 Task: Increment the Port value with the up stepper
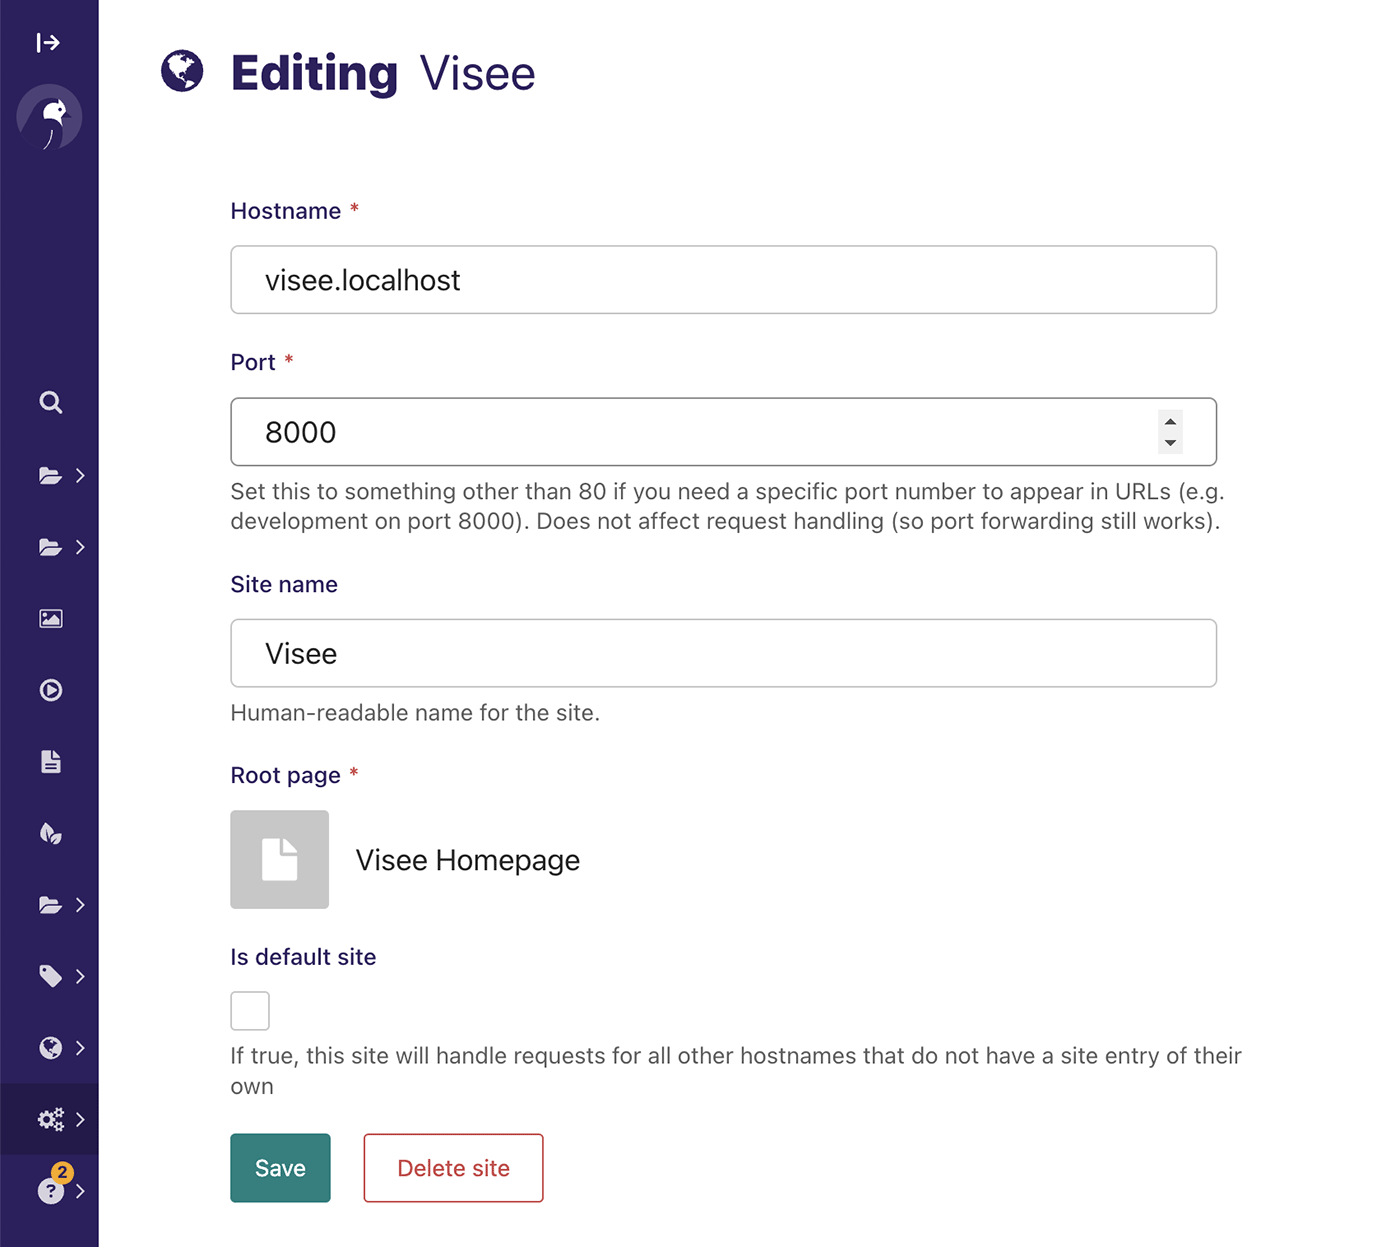(x=1169, y=423)
